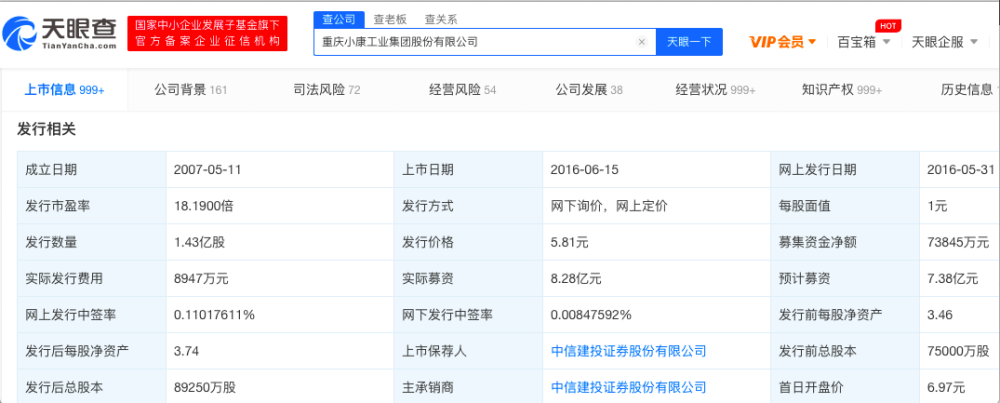The image size is (1000, 403).
Task: Click the 发行前每股净资产 value 3.46
Action: click(938, 315)
